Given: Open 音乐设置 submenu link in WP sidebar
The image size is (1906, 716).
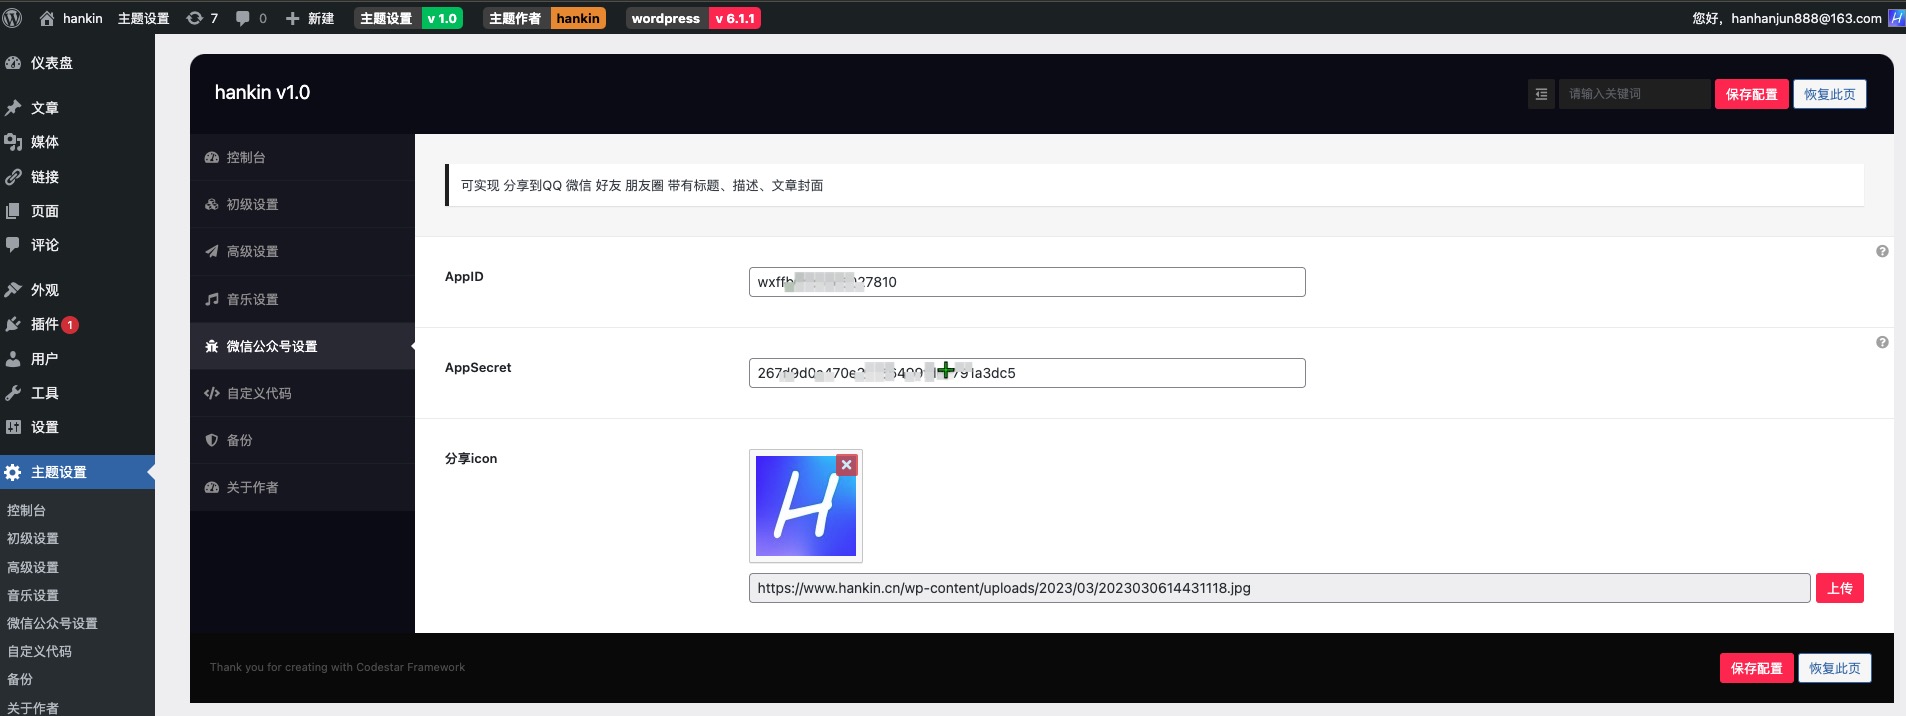Looking at the screenshot, I should [33, 595].
